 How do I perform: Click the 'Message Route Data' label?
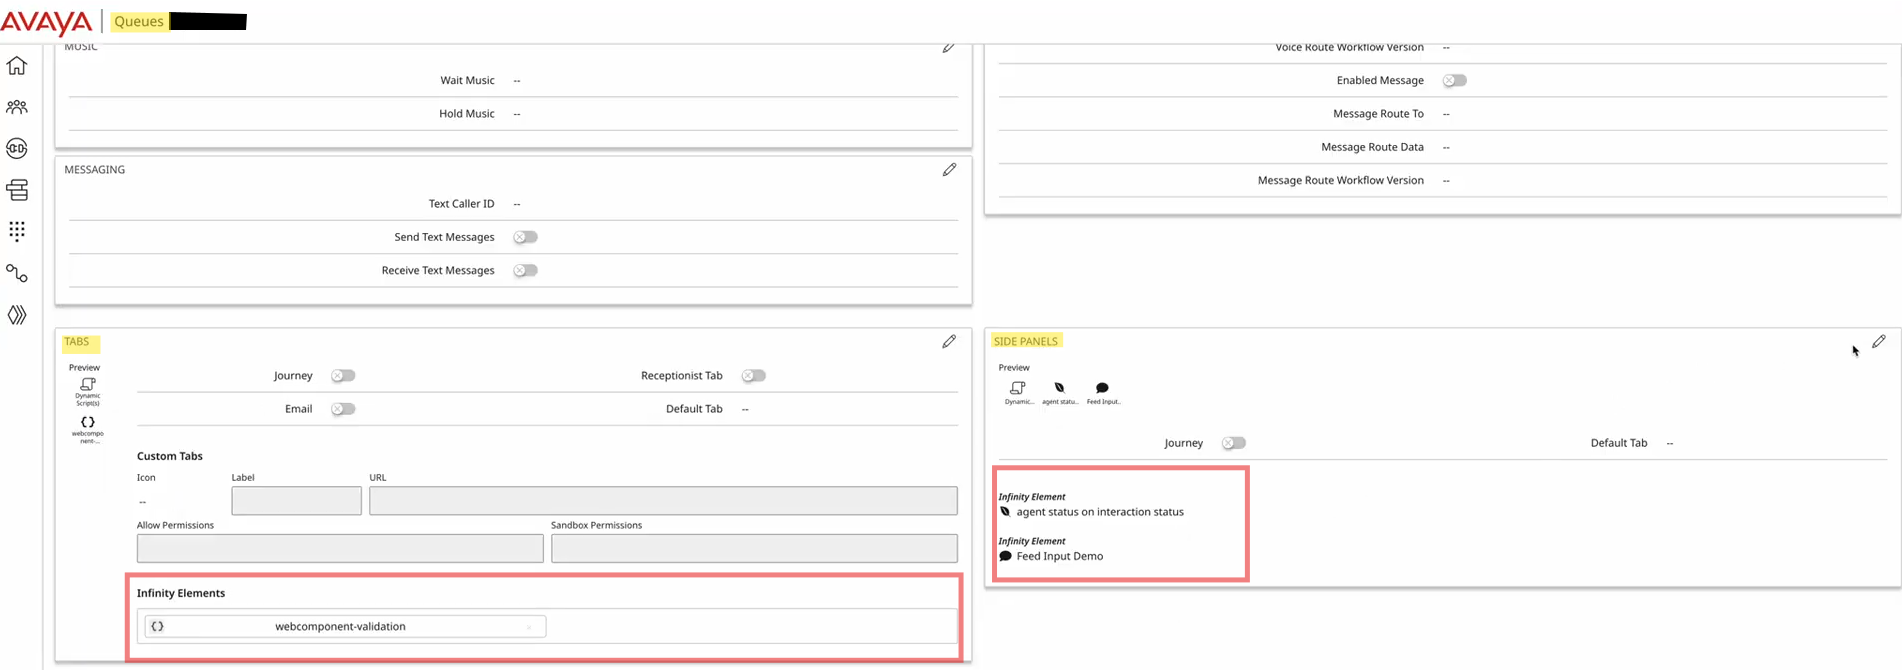tap(1372, 147)
